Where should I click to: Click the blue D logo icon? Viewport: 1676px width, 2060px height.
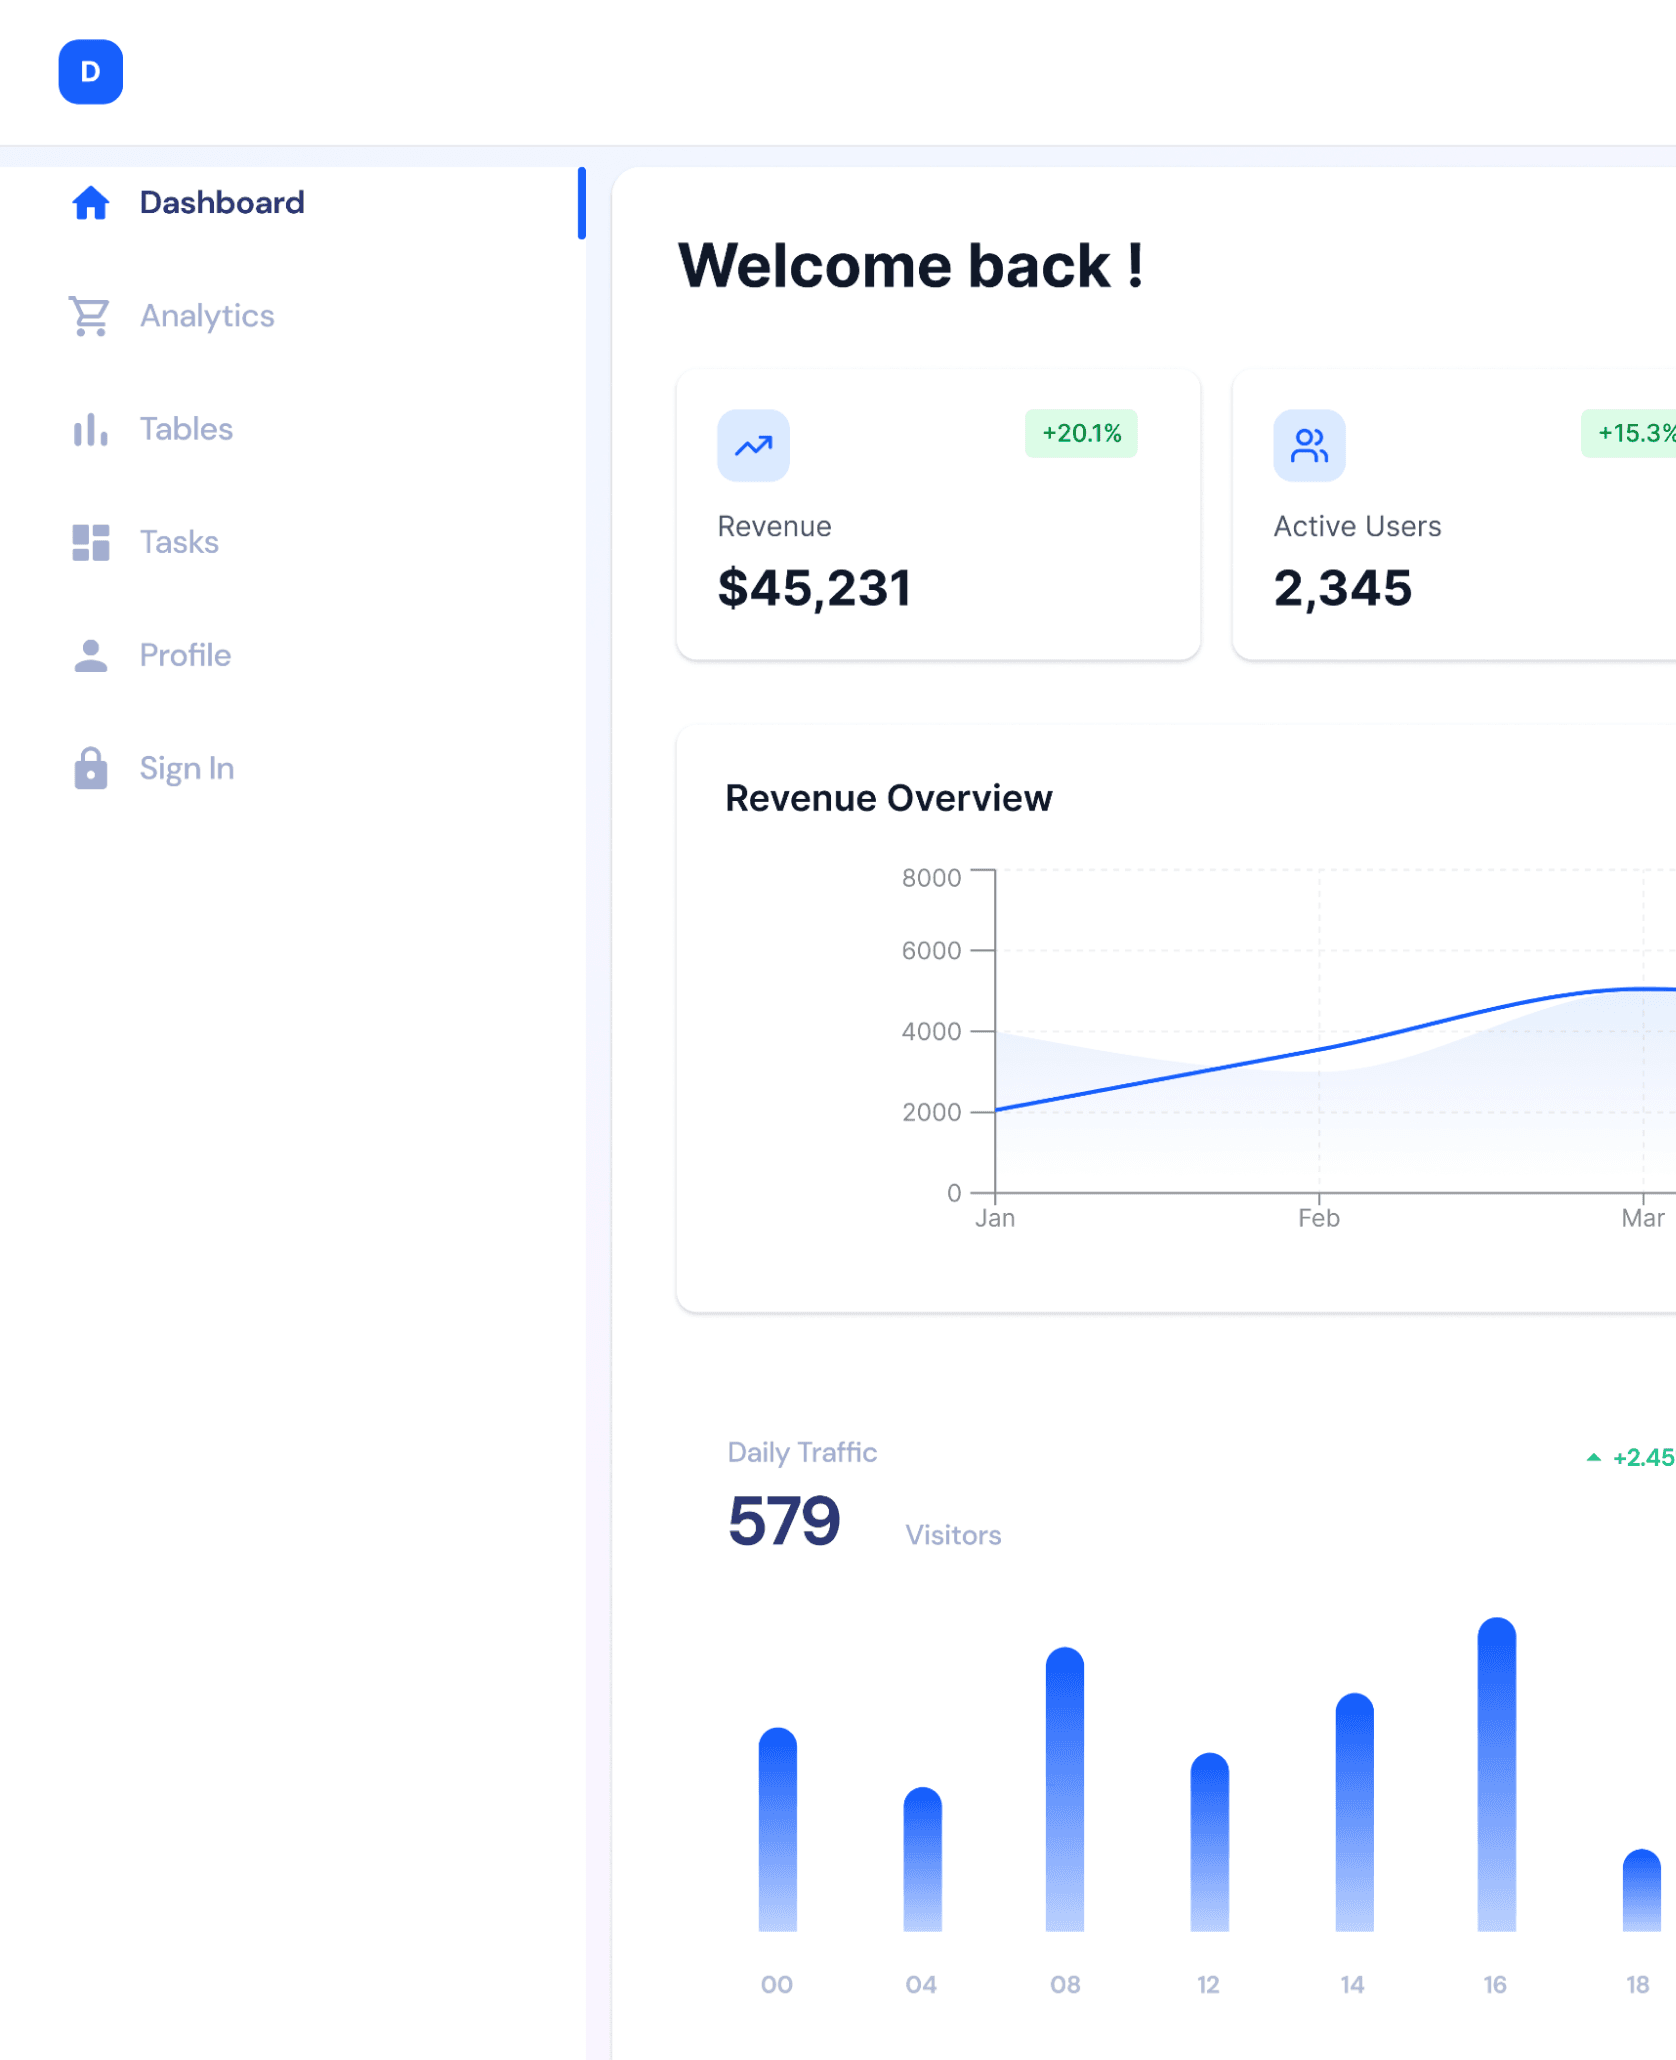point(90,72)
